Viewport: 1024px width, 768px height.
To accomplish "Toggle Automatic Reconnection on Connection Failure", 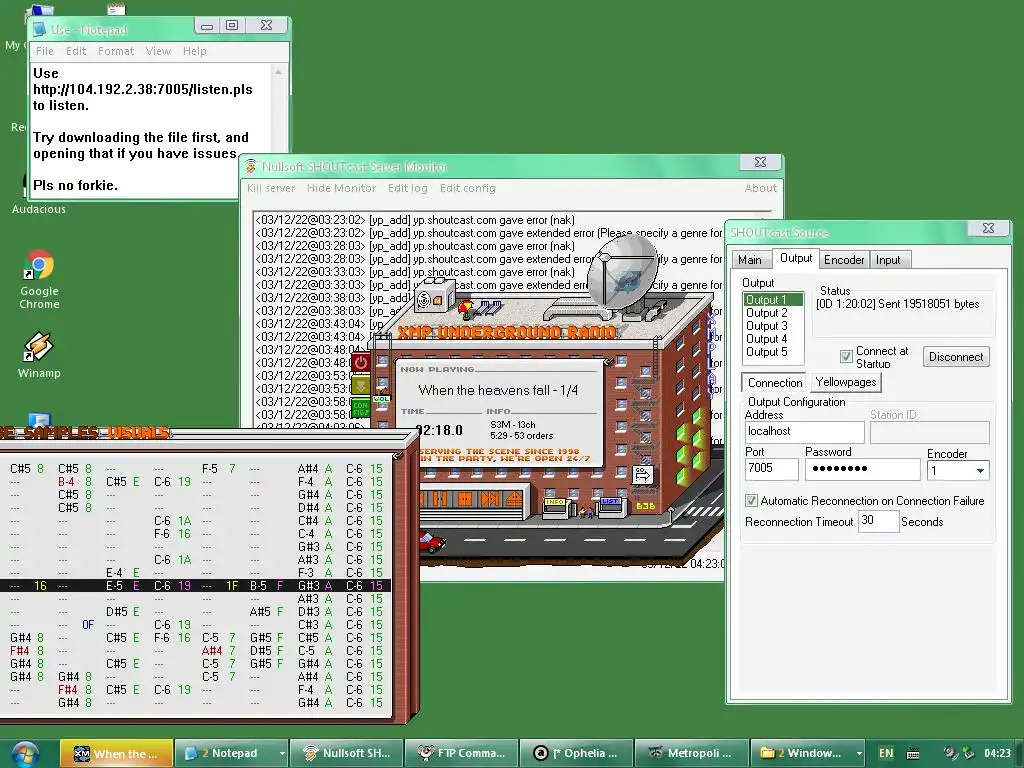I will [751, 500].
